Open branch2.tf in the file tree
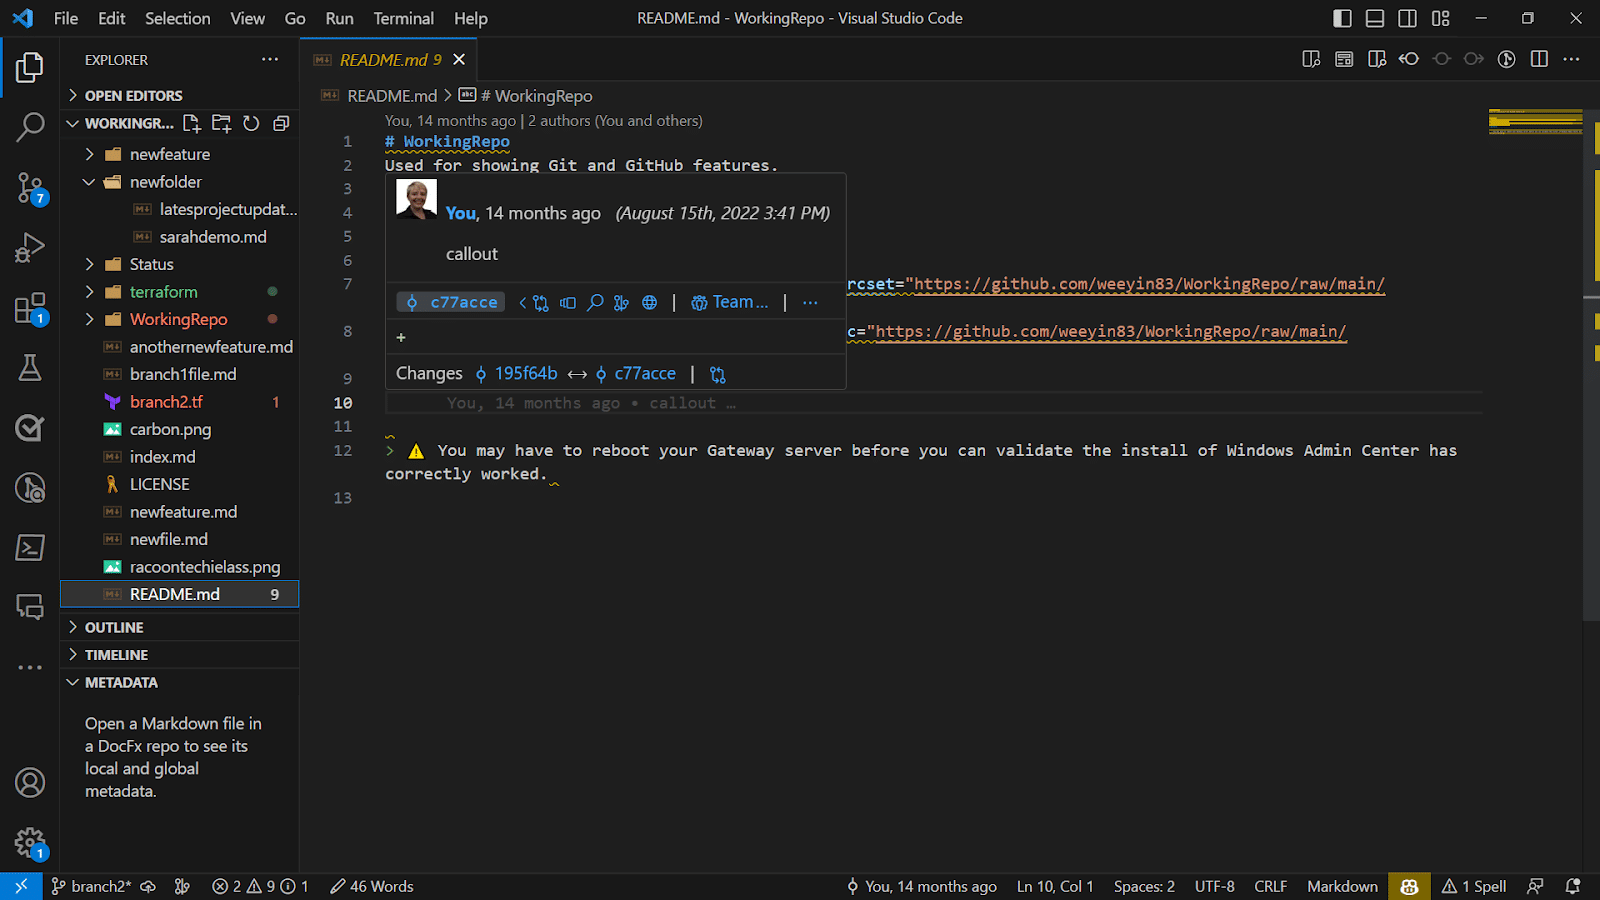Image resolution: width=1600 pixels, height=900 pixels. pyautogui.click(x=180, y=402)
